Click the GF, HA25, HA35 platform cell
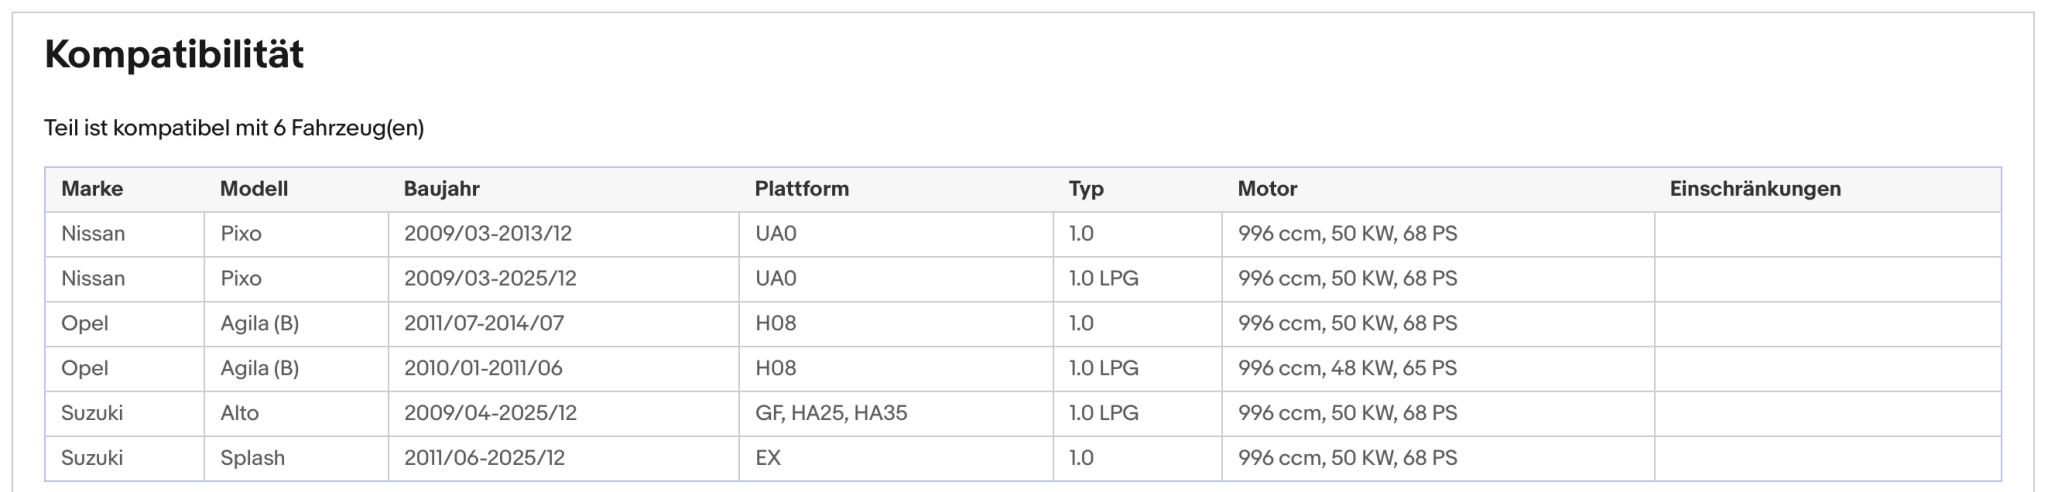The width and height of the screenshot is (2048, 492). pyautogui.click(x=895, y=413)
